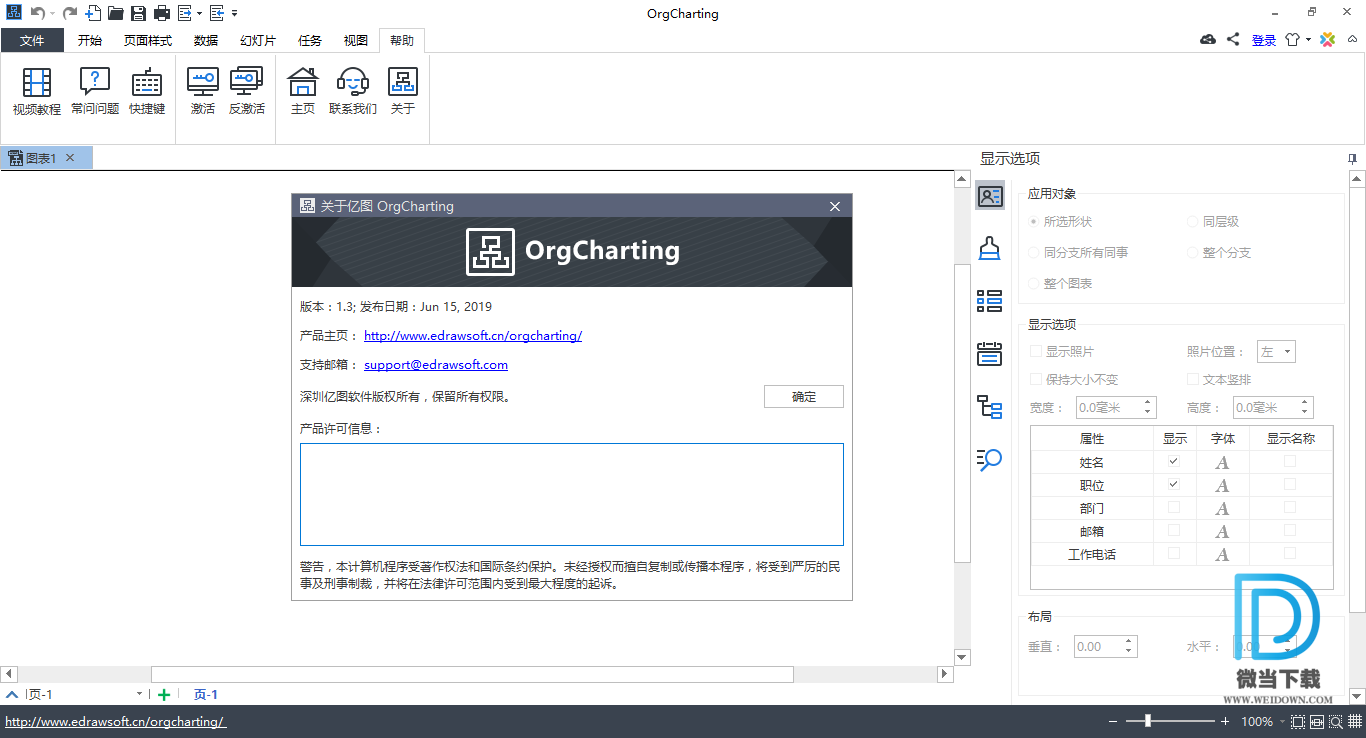
Task: Click the 登录 login link
Action: (1264, 40)
